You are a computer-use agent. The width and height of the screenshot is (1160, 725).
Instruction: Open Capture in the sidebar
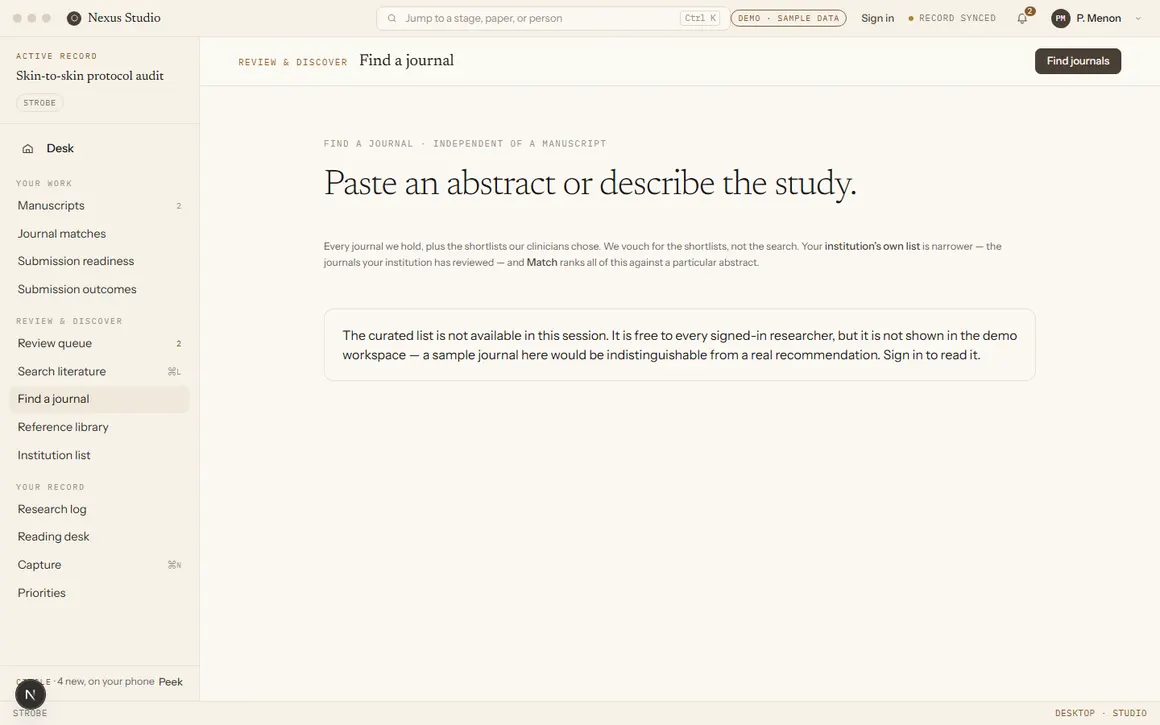point(99,565)
